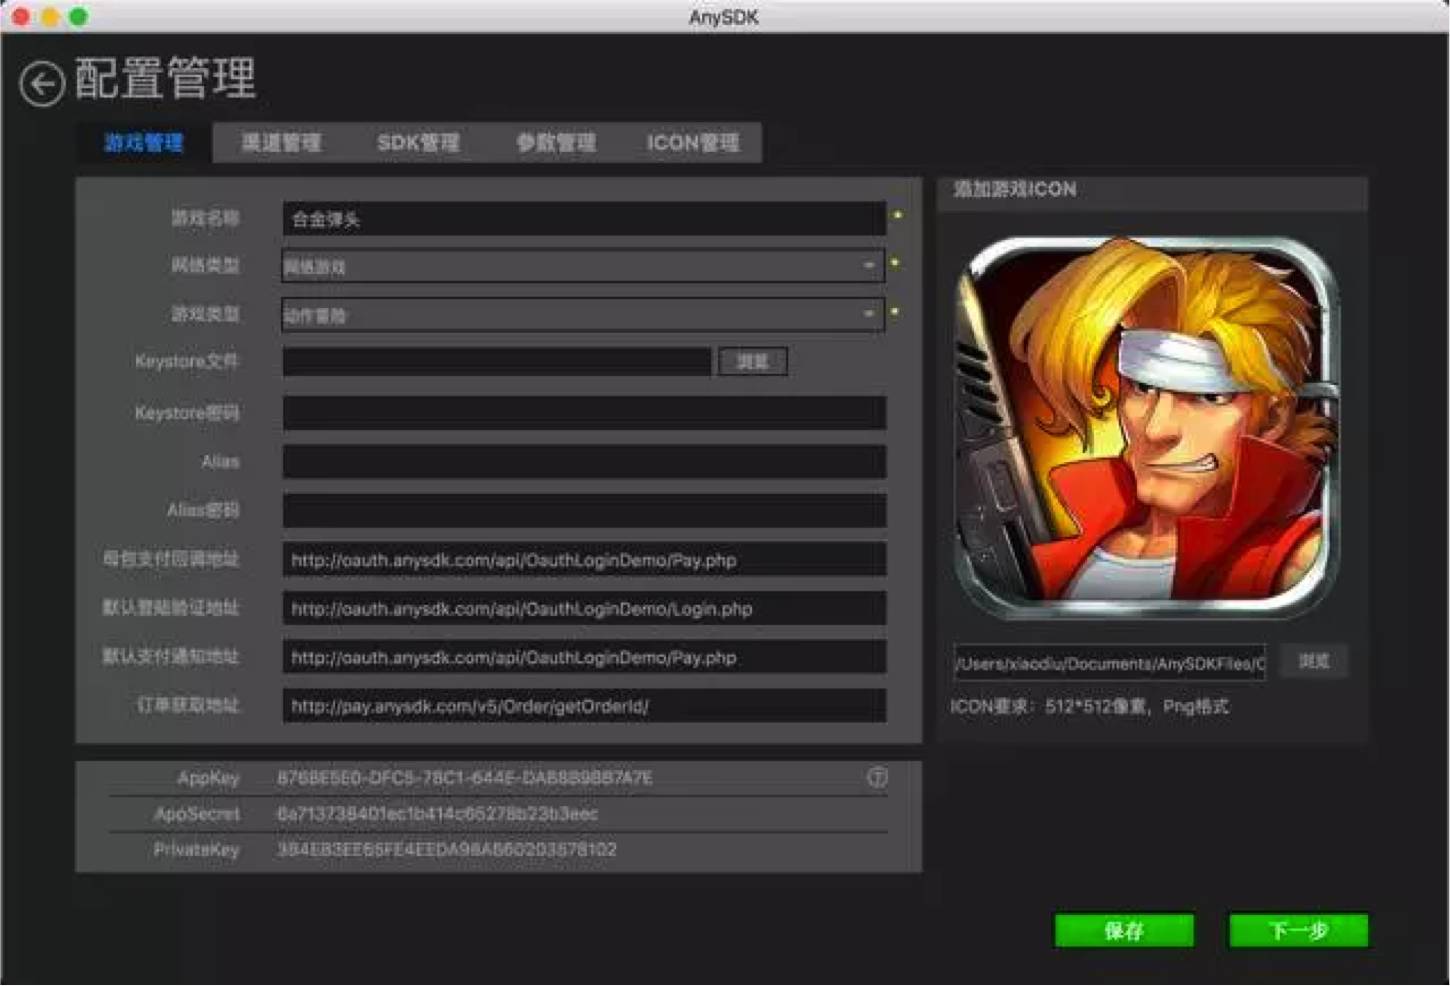1450x986 pixels.
Task: Expand the 游戏类型 dropdown
Action: coord(584,315)
